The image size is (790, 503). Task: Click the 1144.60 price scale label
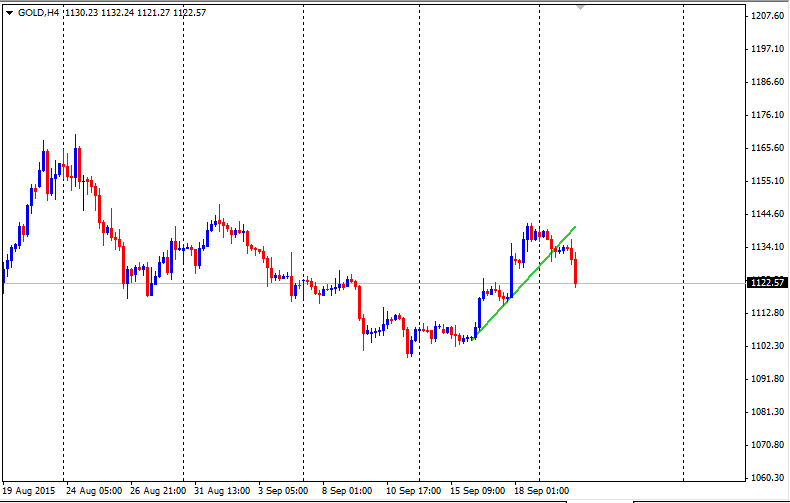[x=767, y=214]
